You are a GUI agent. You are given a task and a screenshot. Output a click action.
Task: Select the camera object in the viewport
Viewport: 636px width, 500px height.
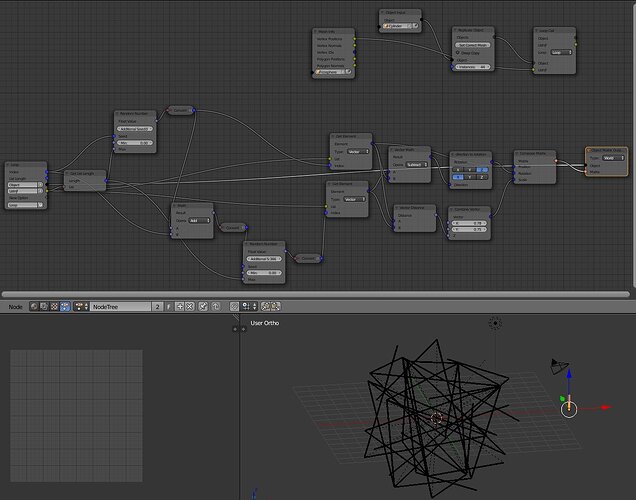point(559,366)
